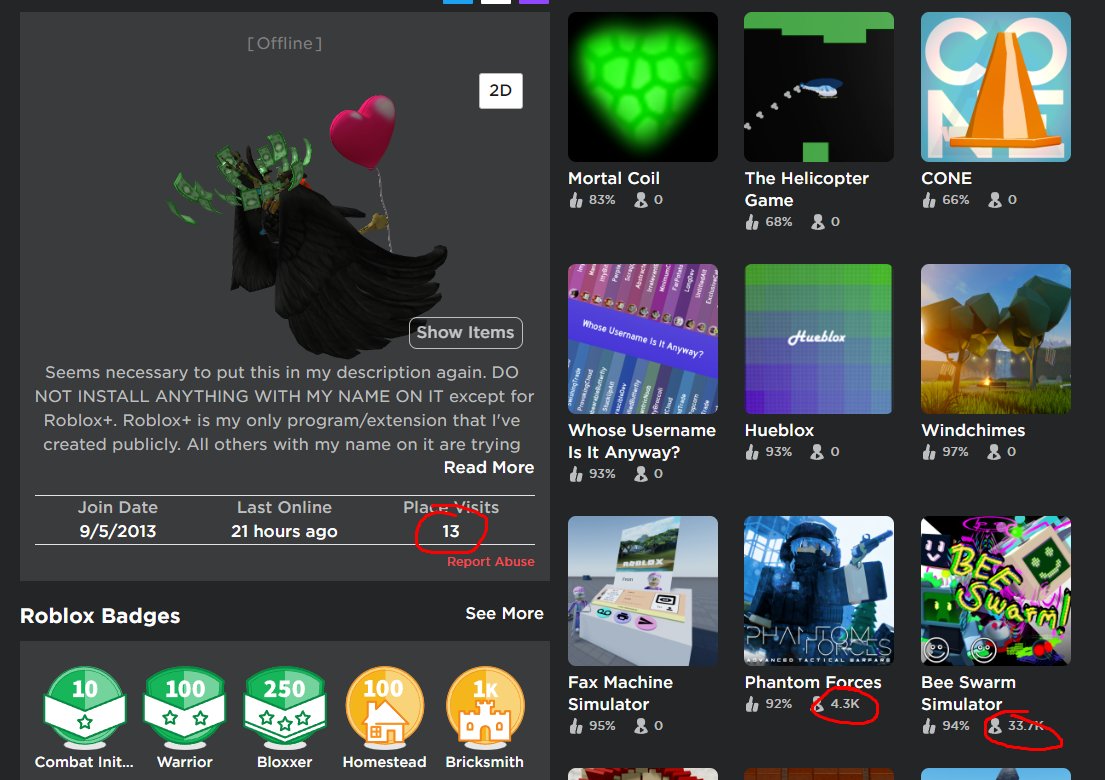This screenshot has height=780, width=1105.
Task: Click the thumbs-up icon under CONE
Action: (929, 200)
